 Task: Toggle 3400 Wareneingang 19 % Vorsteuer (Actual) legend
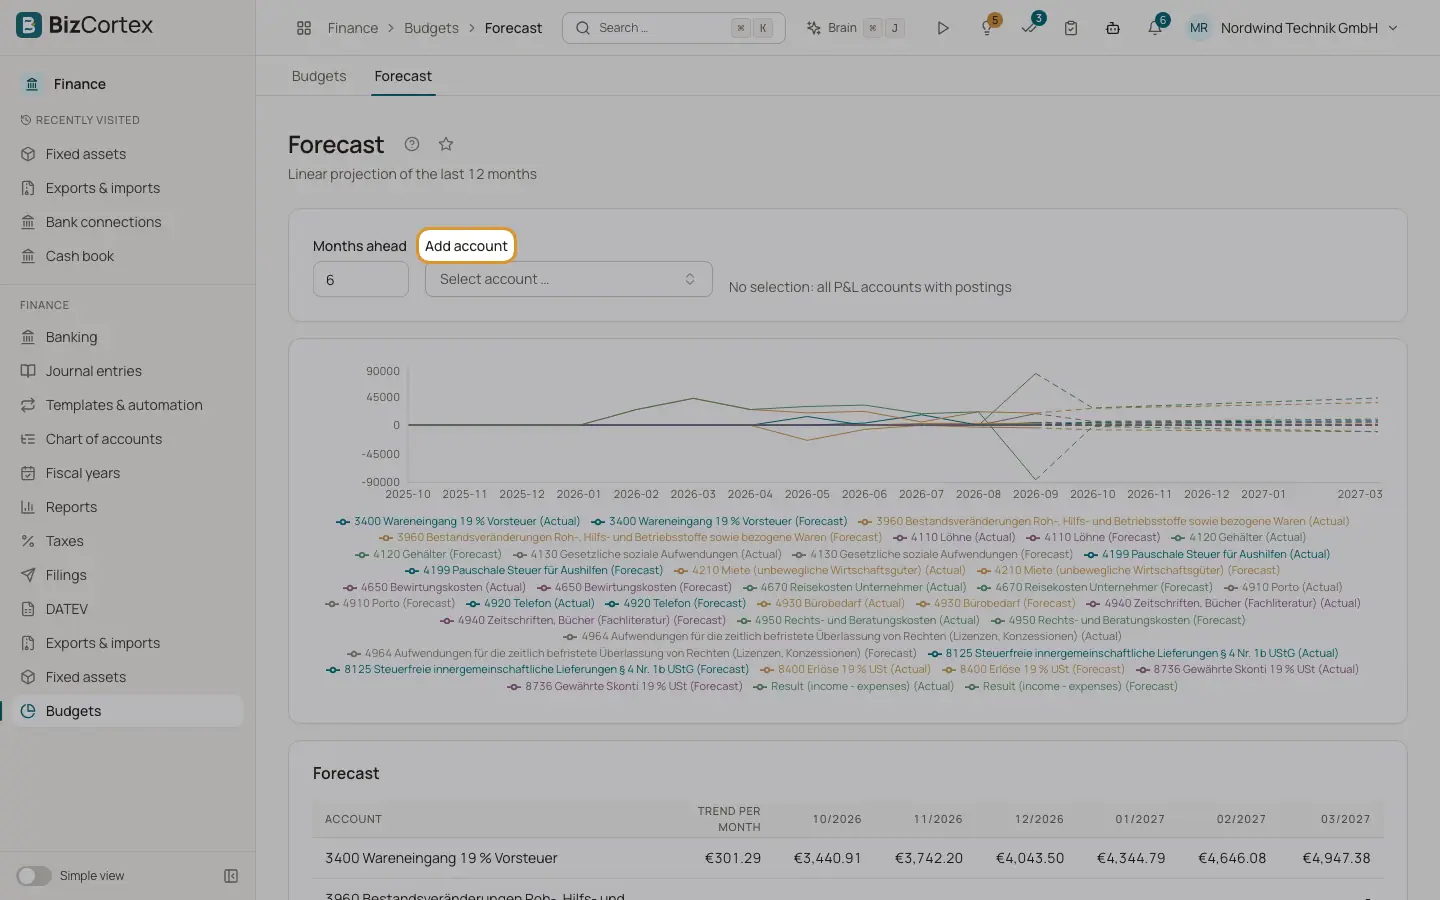pos(458,521)
